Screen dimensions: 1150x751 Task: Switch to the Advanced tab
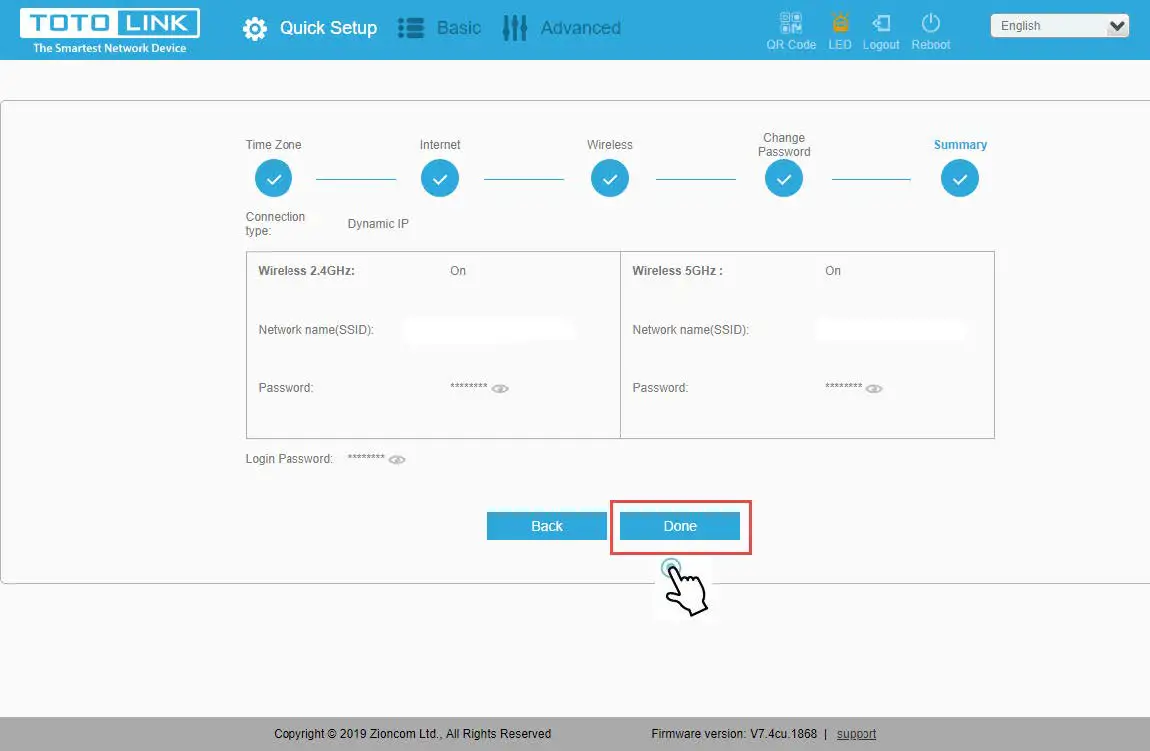coord(581,28)
